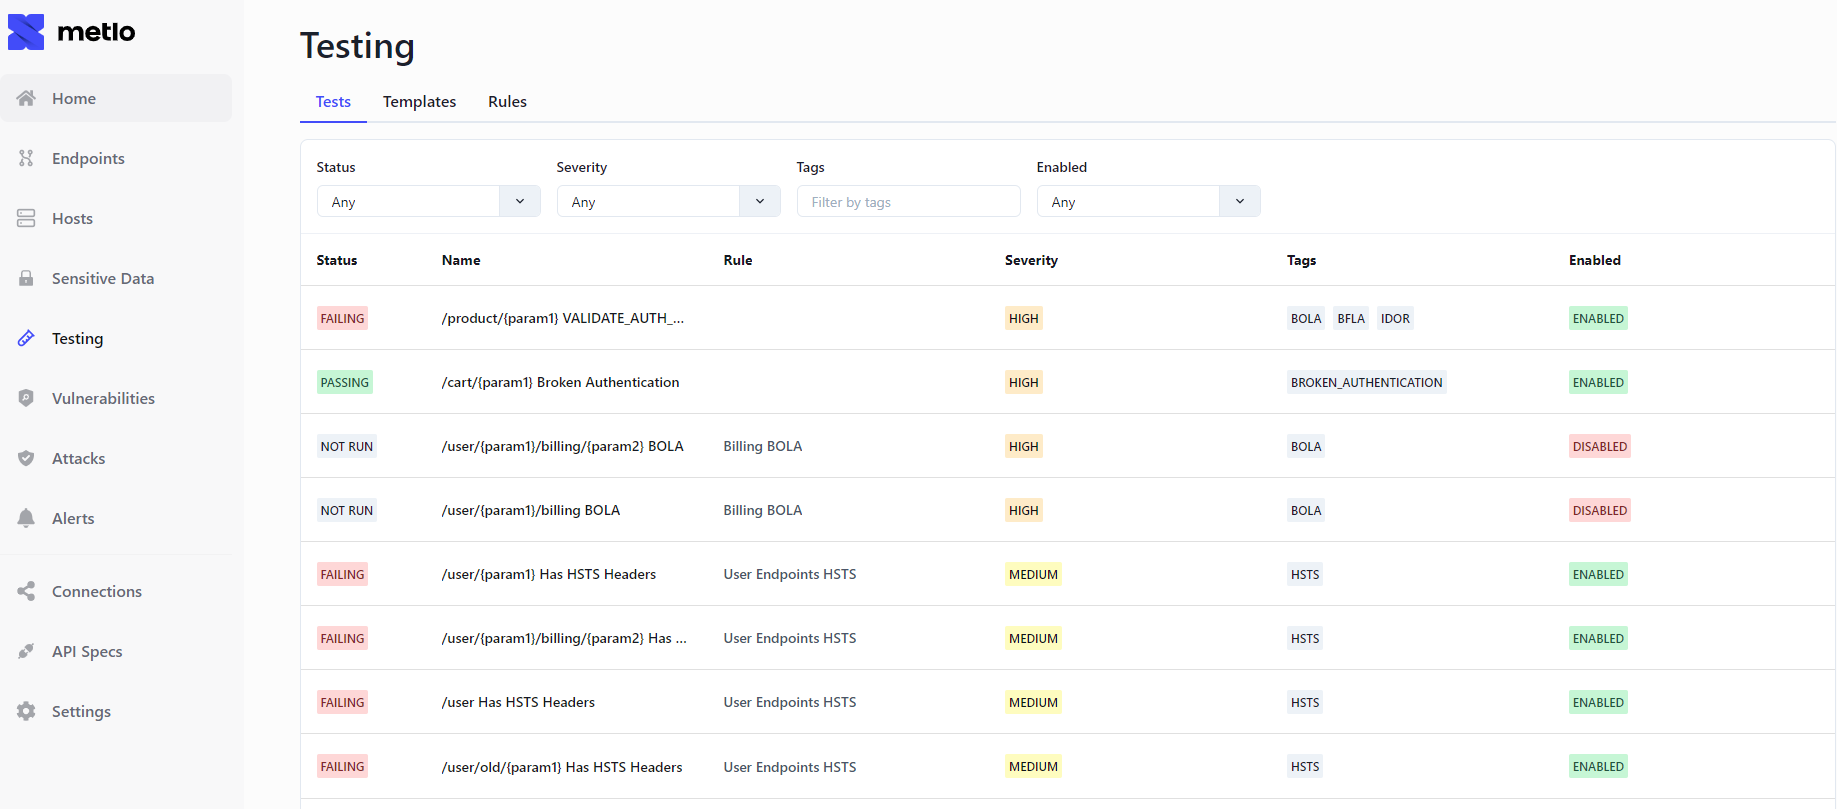Viewport: 1837px width, 809px height.
Task: Go to Attacks page
Action: [x=116, y=458]
